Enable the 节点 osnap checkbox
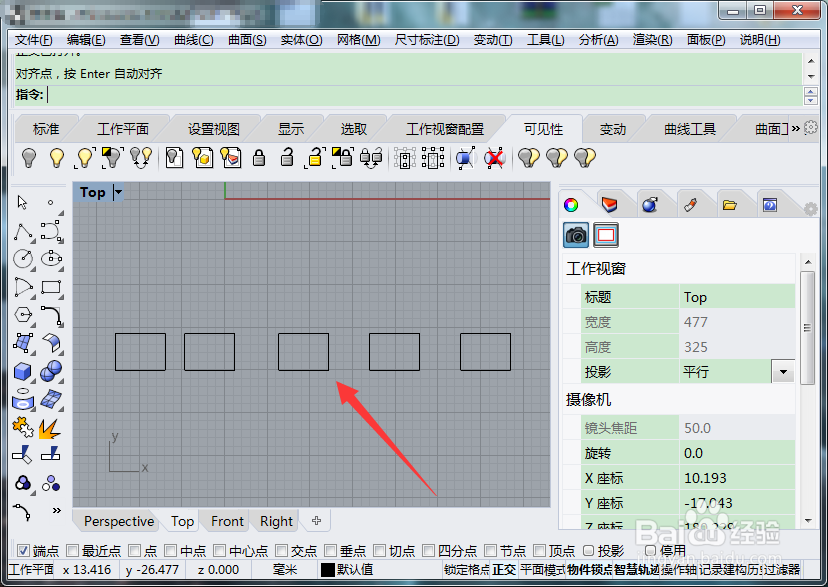Screen dimensions: 828x587 (x=491, y=551)
